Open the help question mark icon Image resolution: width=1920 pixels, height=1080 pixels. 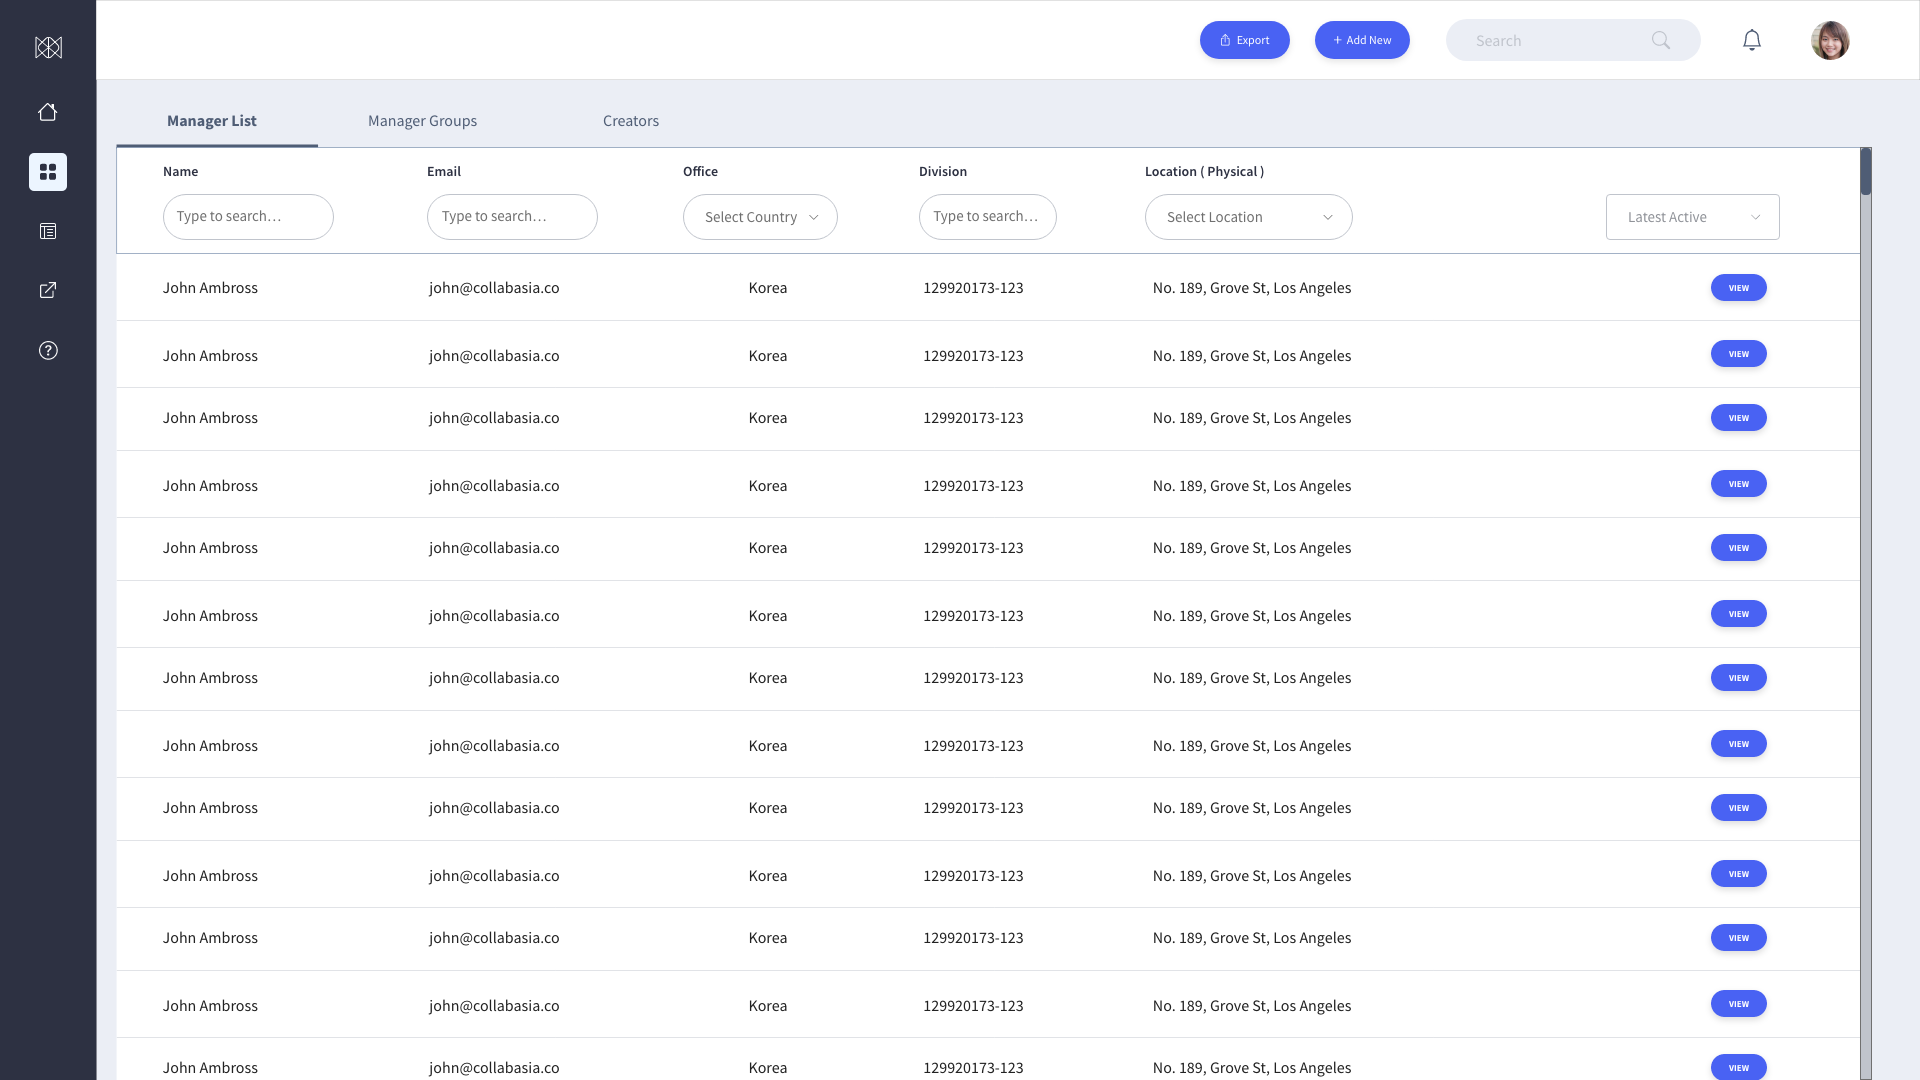[x=48, y=350]
